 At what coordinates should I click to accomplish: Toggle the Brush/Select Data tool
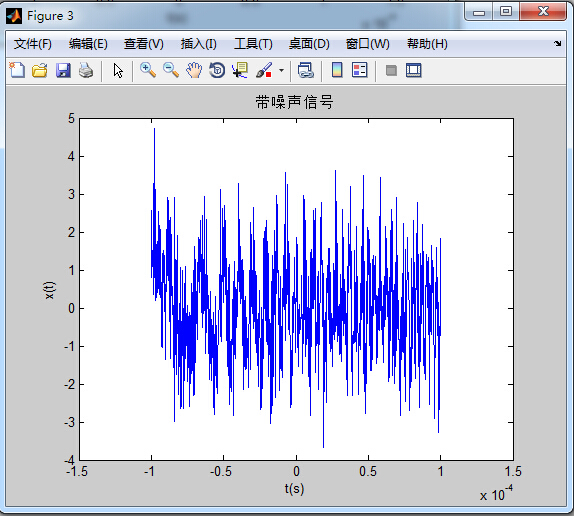[264, 70]
